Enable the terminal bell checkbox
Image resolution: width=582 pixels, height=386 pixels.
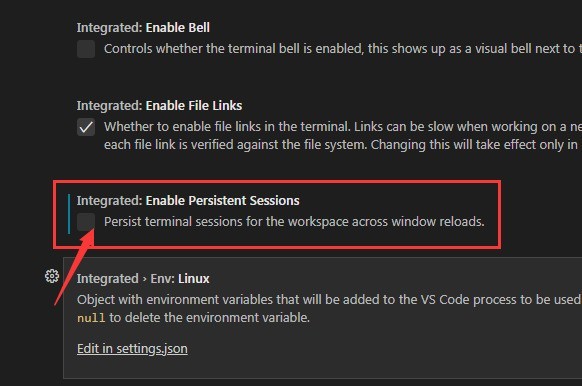[86, 49]
